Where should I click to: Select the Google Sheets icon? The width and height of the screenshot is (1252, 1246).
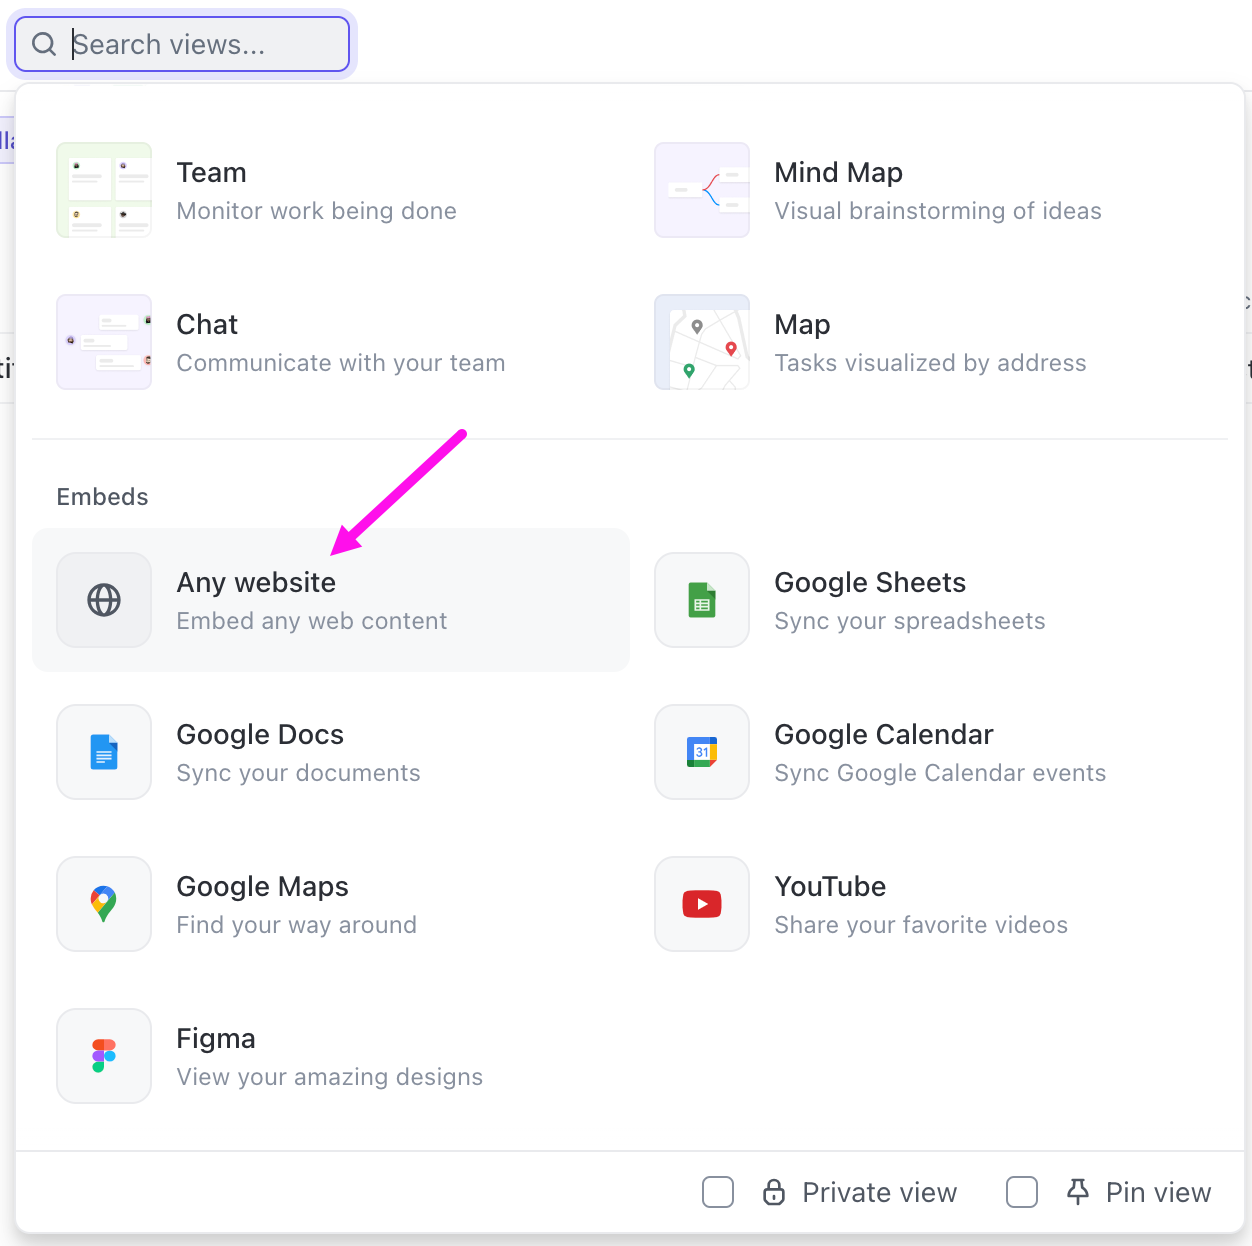click(x=701, y=600)
